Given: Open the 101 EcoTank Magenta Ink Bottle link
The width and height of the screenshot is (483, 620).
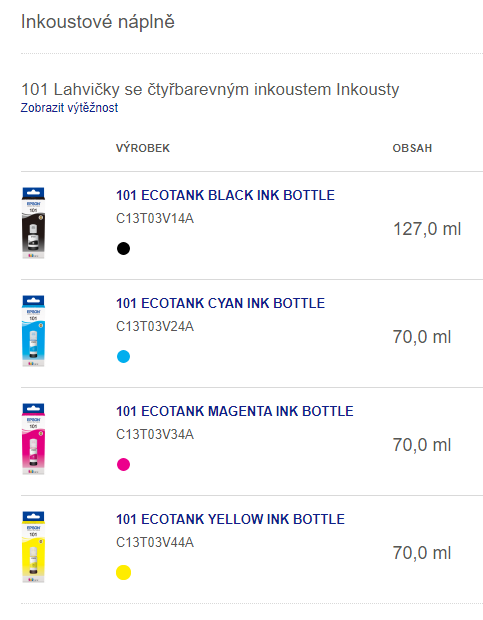Looking at the screenshot, I should coord(234,411).
